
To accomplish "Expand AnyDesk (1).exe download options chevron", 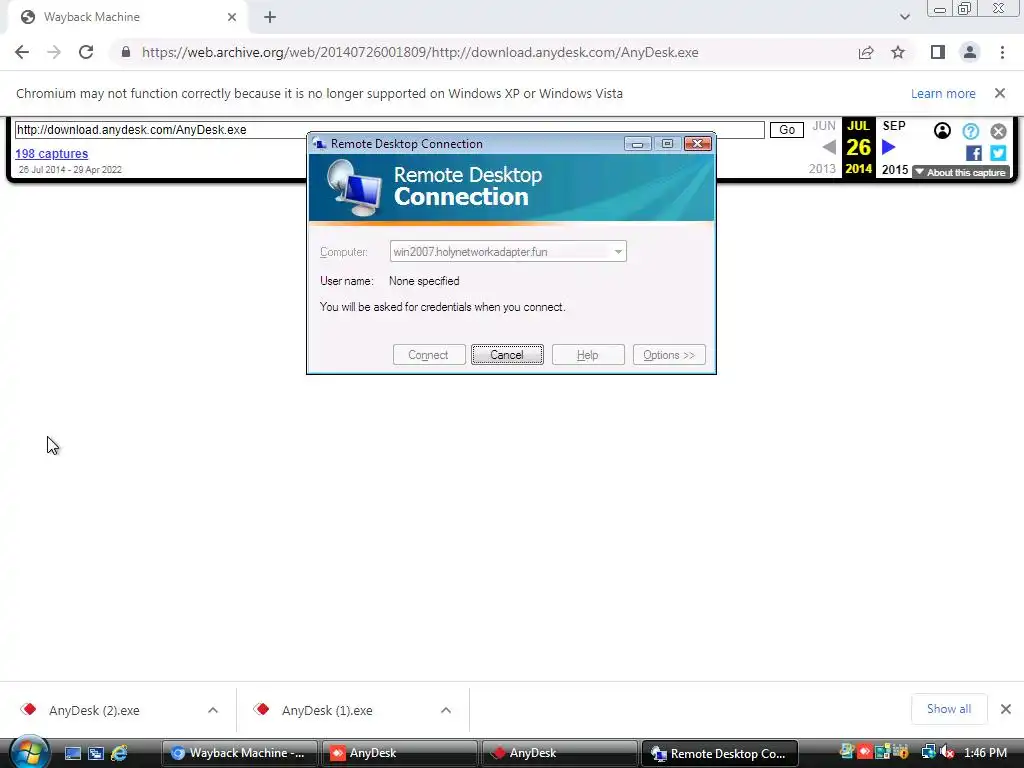I will pyautogui.click(x=445, y=710).
